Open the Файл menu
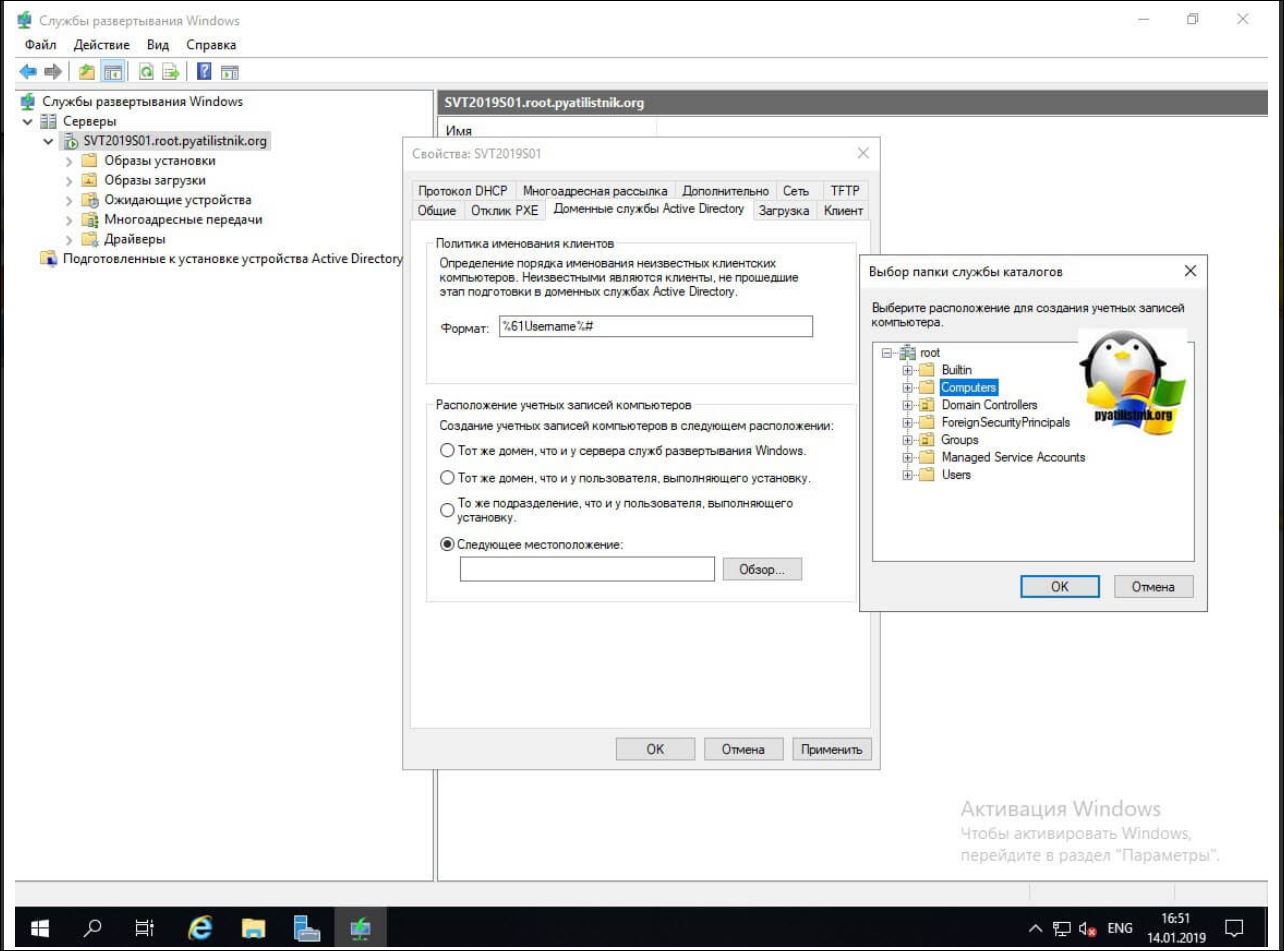This screenshot has height=951, width=1284. 40,45
